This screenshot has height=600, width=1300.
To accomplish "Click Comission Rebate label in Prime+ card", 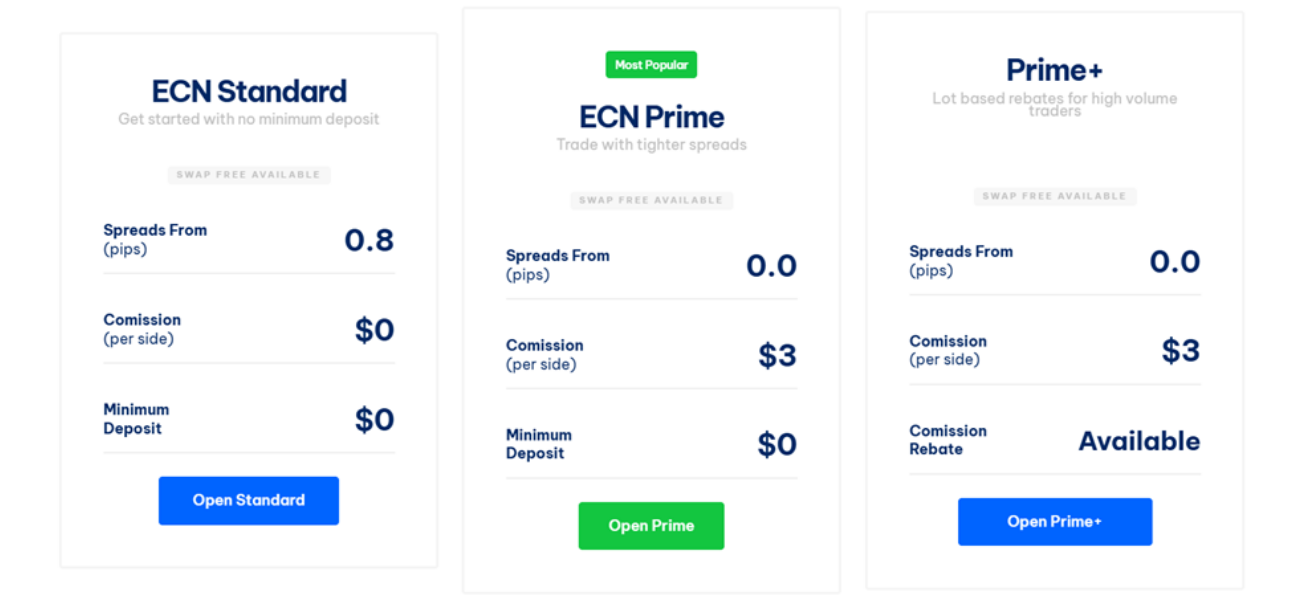I will [x=947, y=440].
